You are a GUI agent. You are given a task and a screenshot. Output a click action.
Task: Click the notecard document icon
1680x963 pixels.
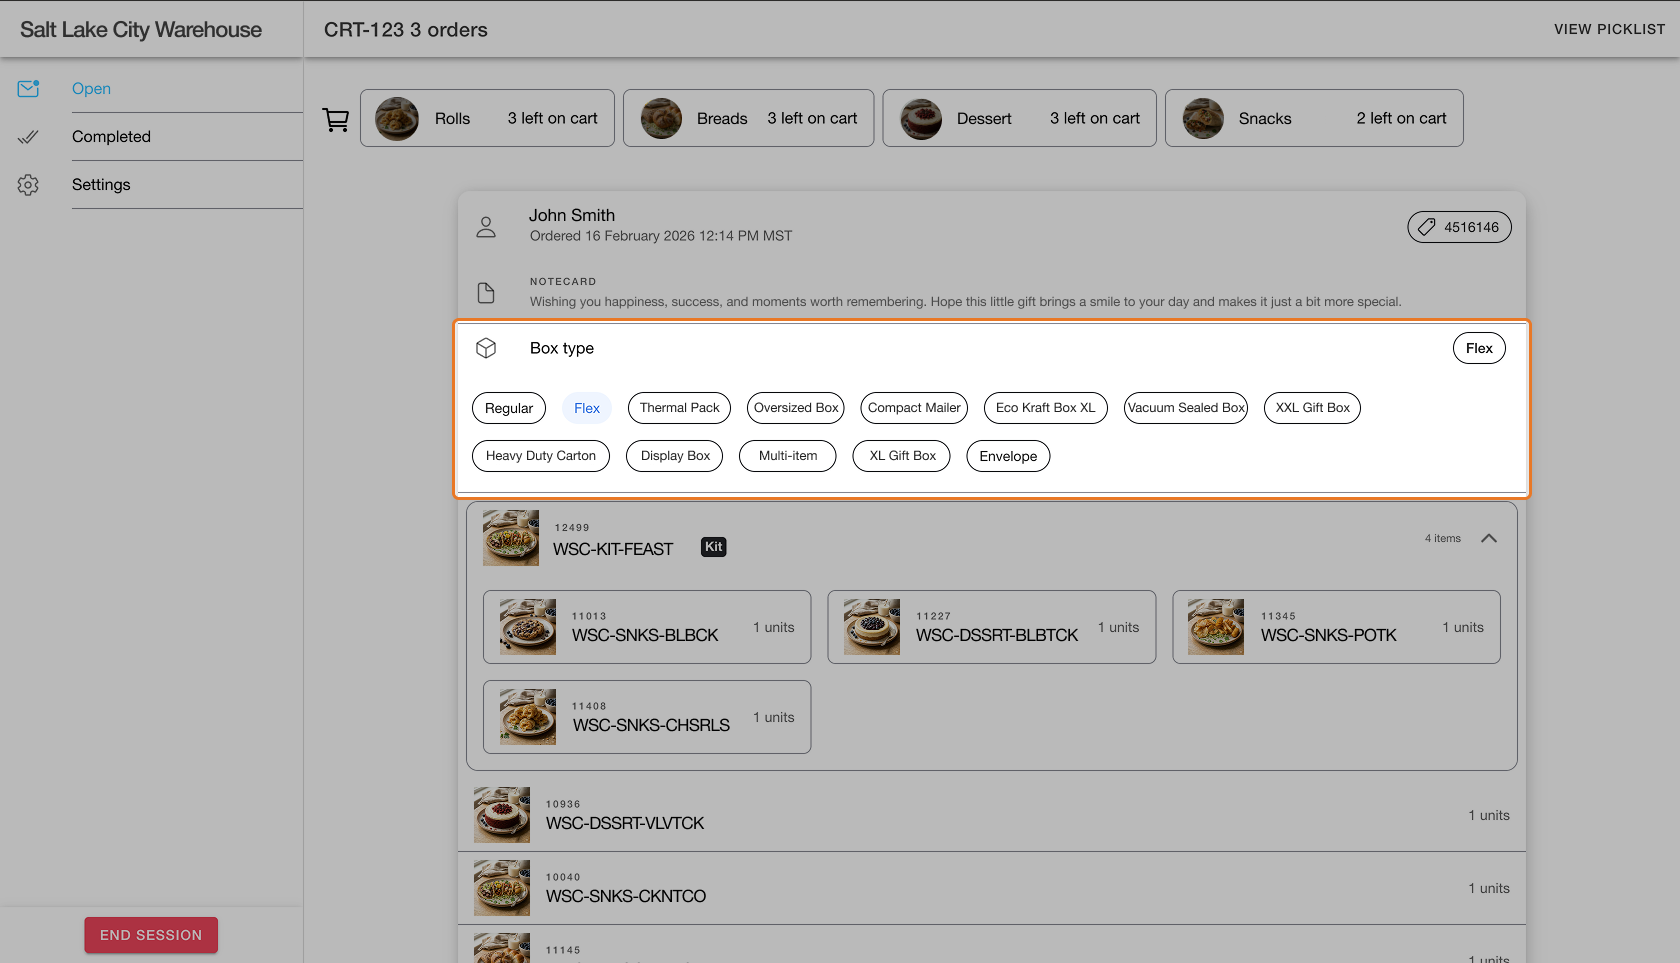point(486,293)
